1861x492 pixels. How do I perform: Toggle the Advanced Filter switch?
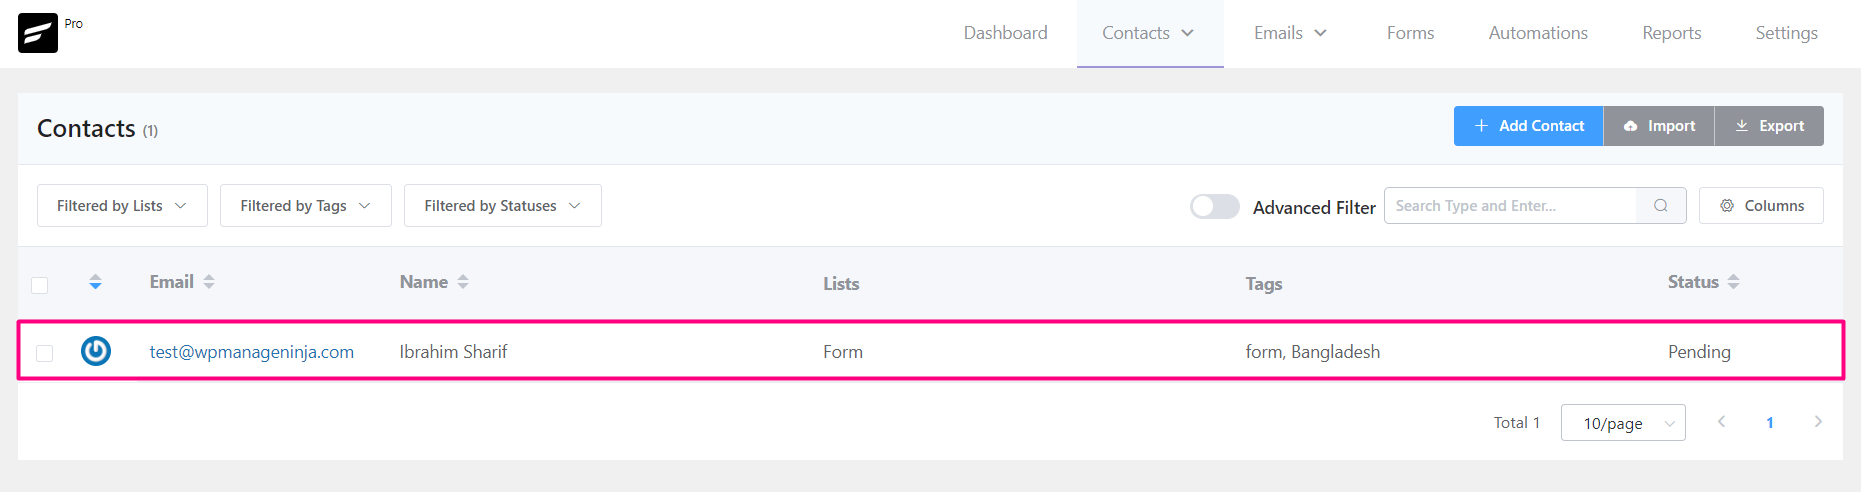tap(1215, 206)
